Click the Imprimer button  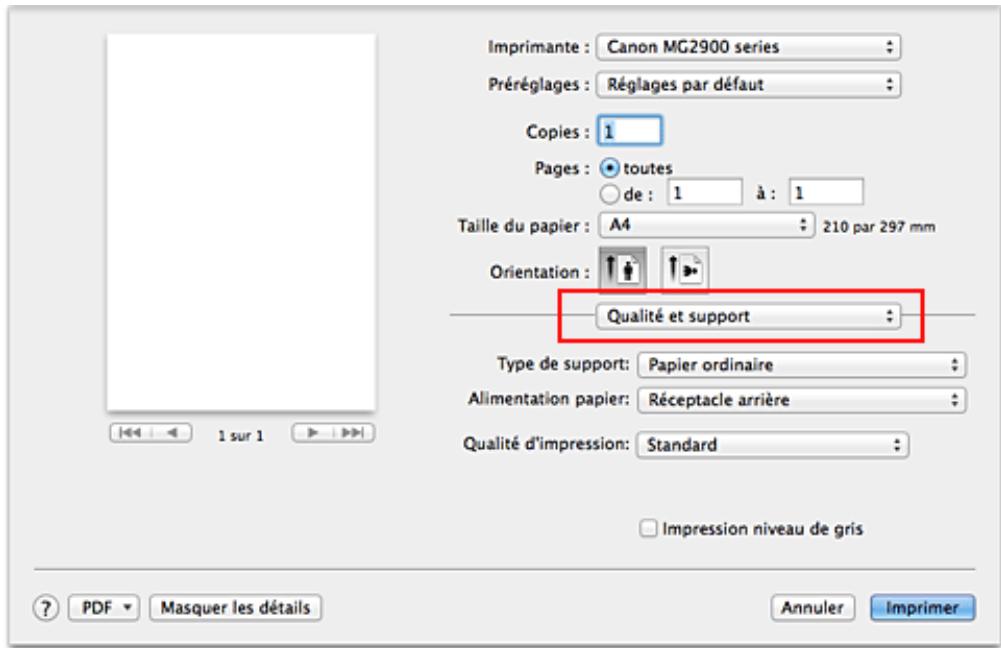pos(922,608)
